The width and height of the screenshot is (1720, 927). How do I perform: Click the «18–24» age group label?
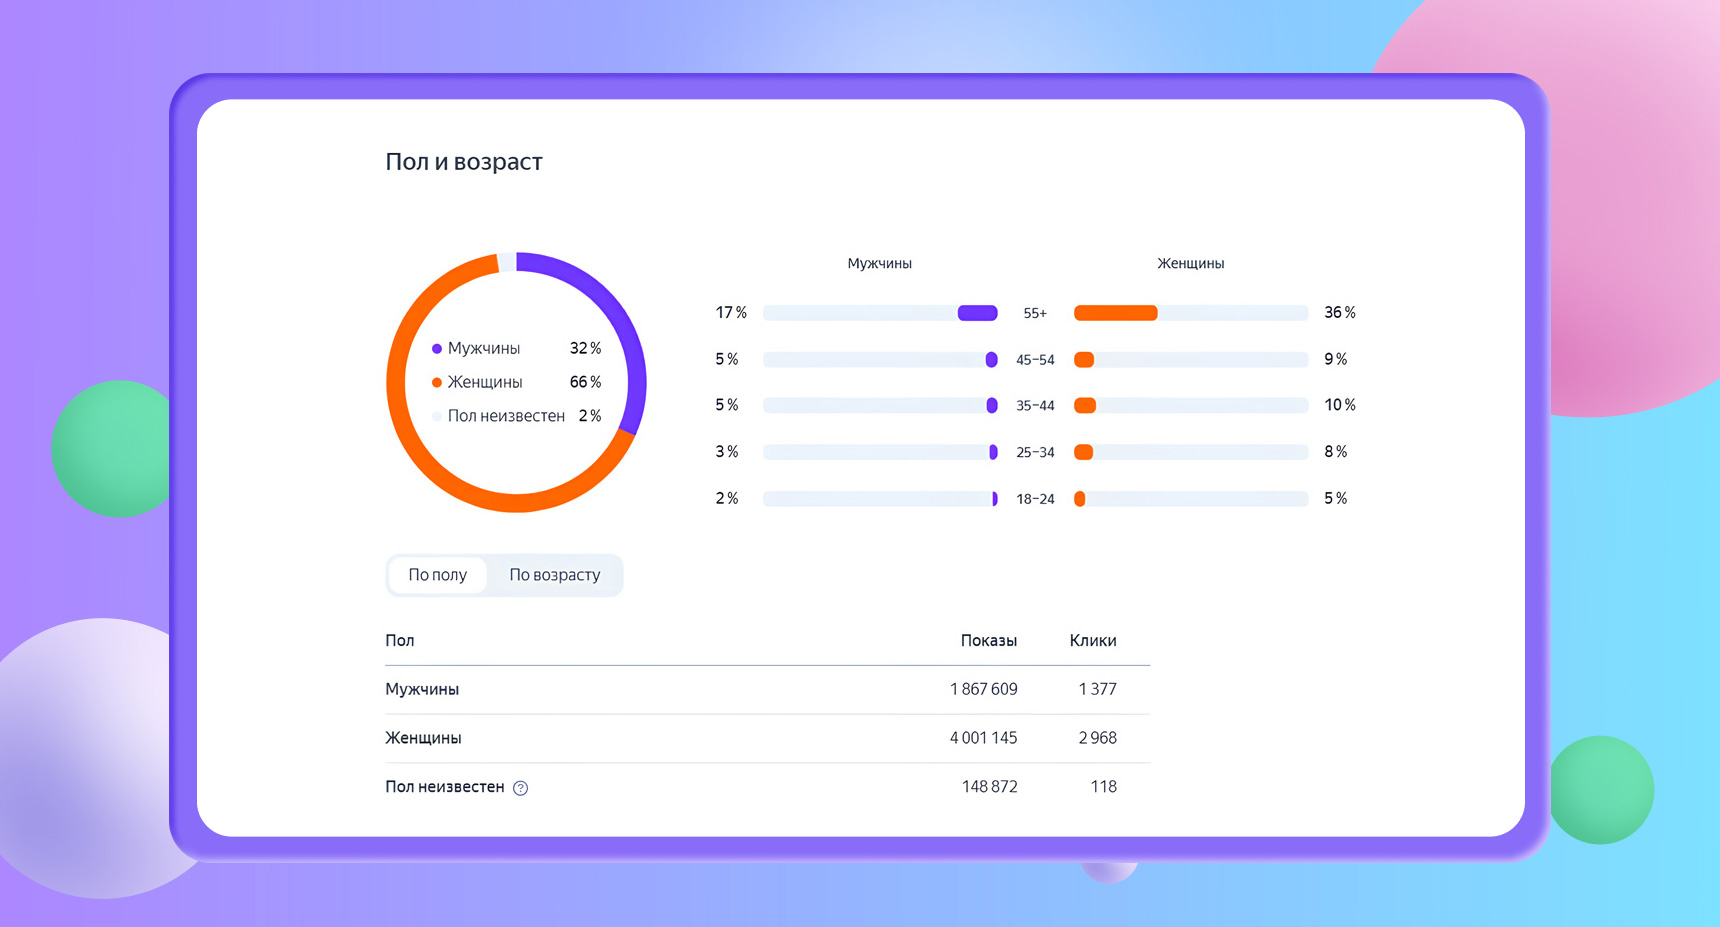(1035, 499)
